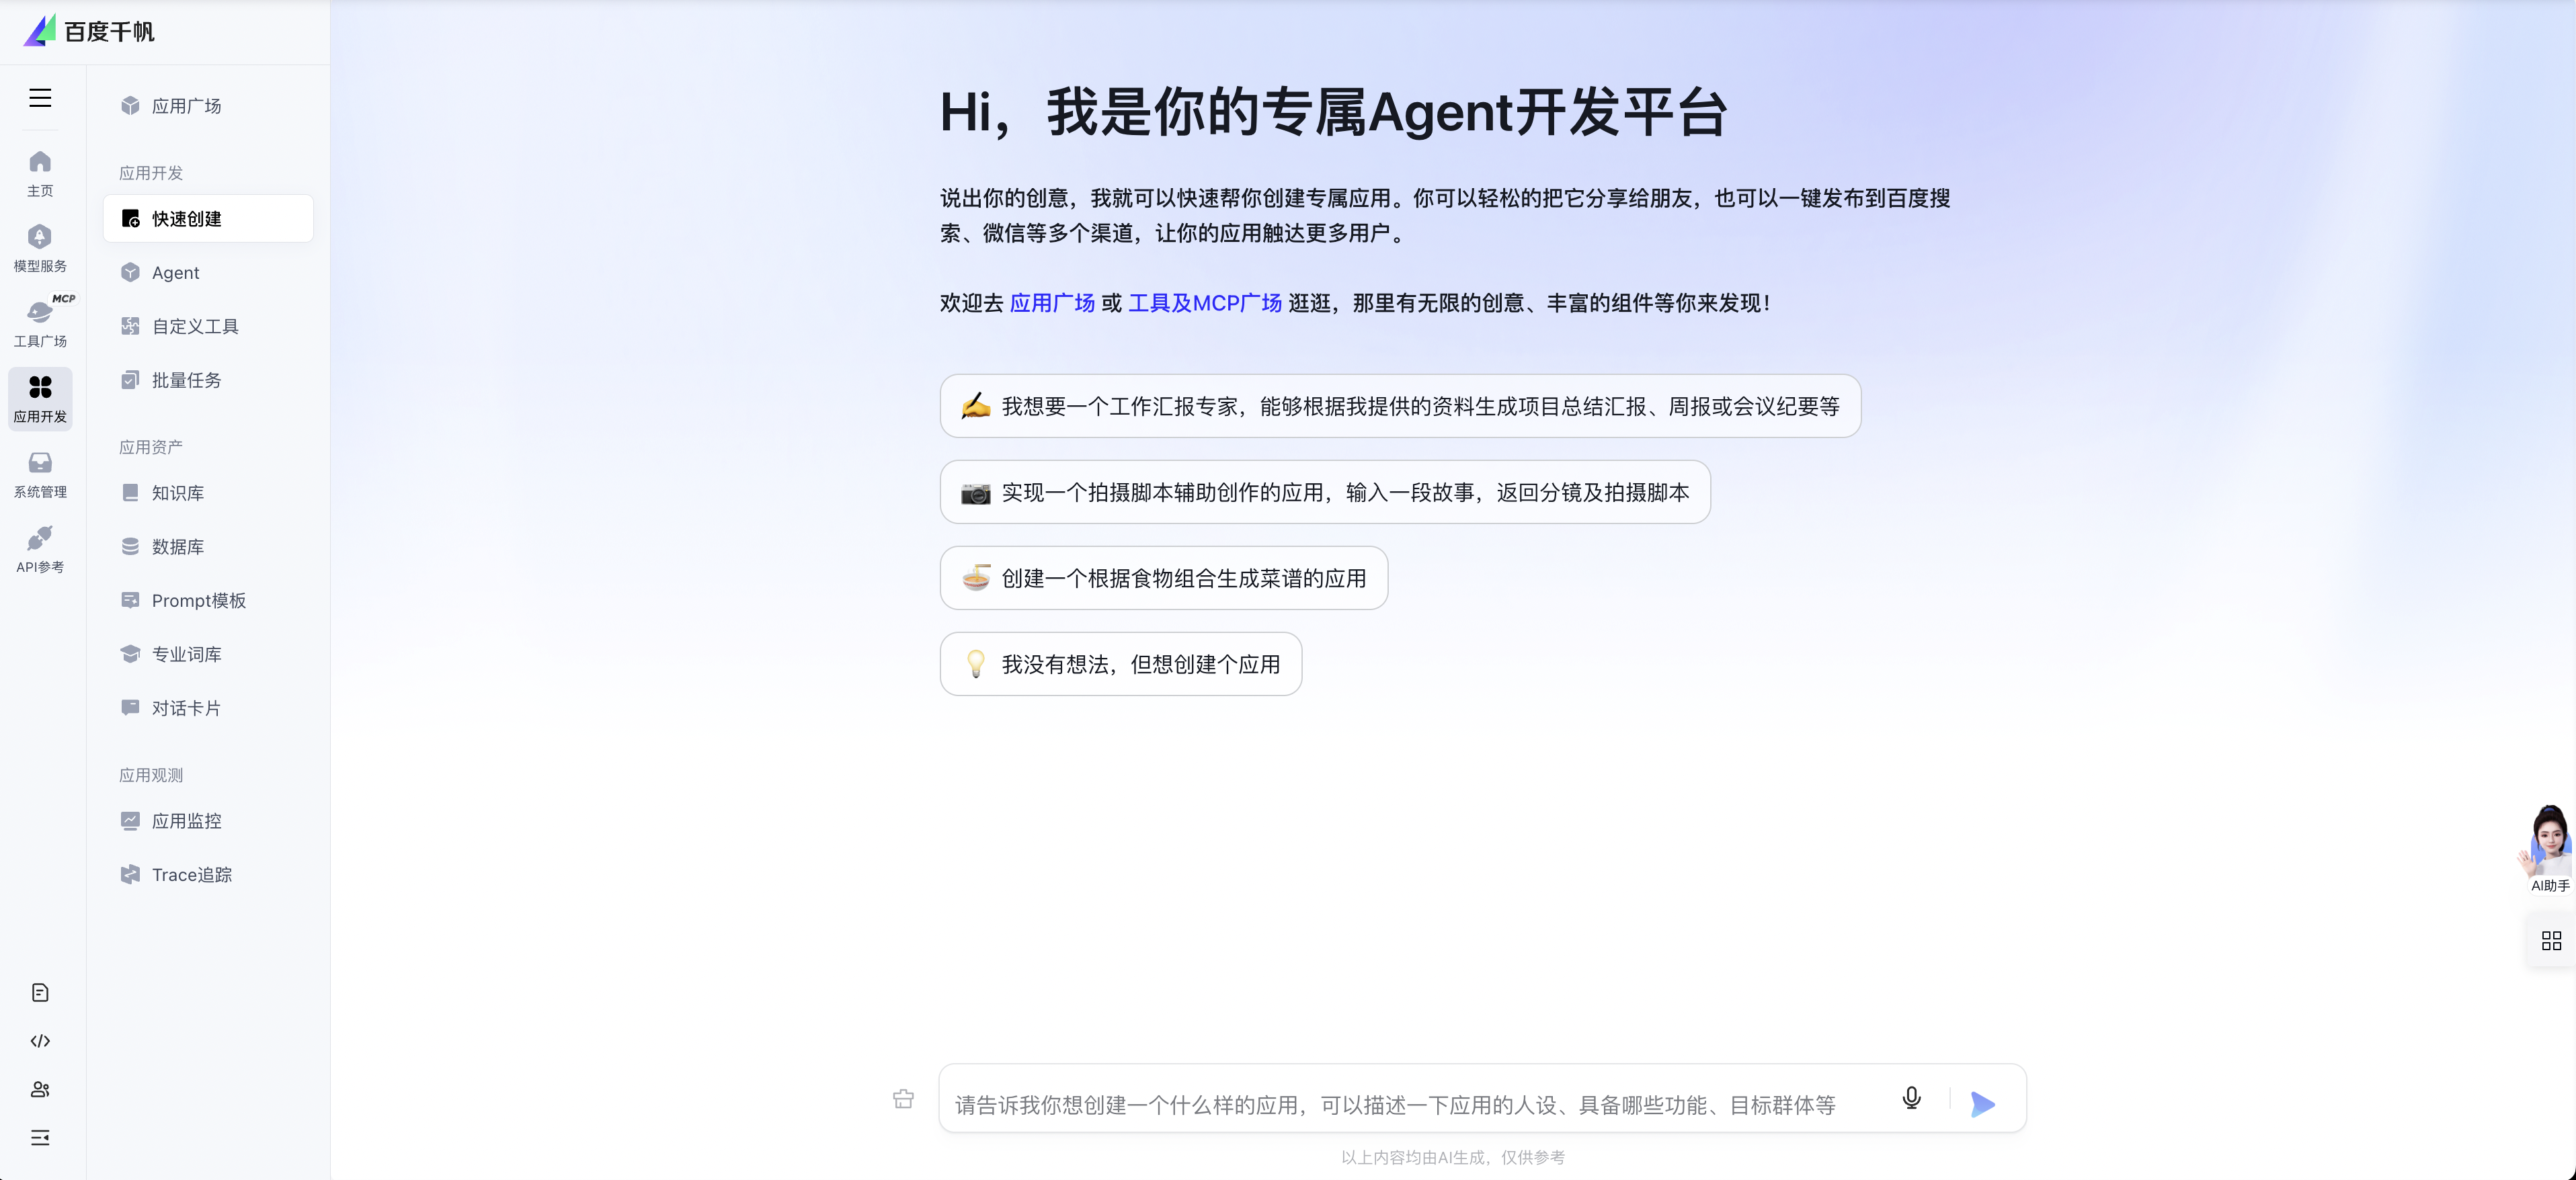Screen dimensions: 2576x1180
Task: Click the microphone voice input icon
Action: pyautogui.click(x=1911, y=1098)
